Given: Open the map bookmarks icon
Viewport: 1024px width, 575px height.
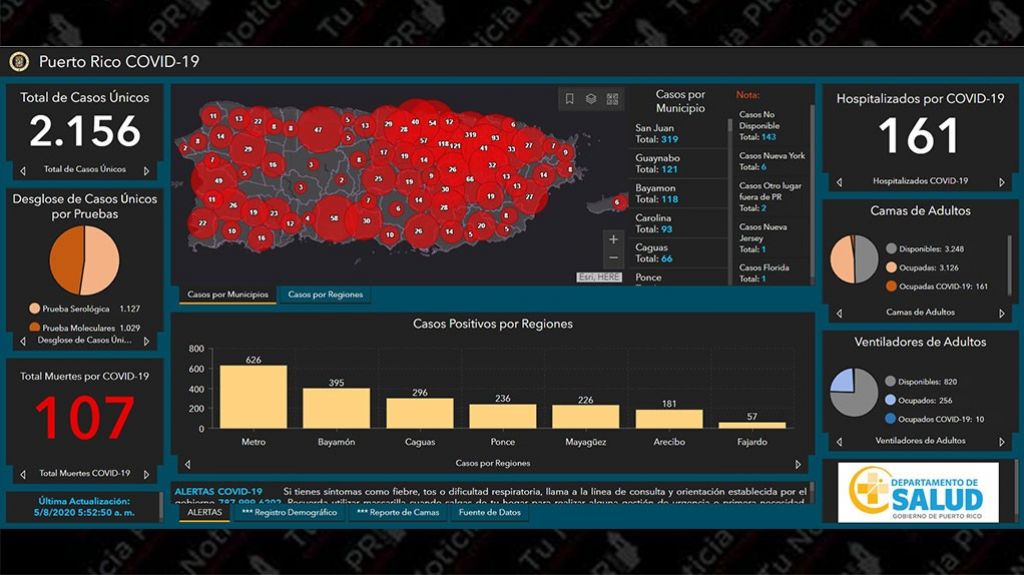Looking at the screenshot, I should coord(569,99).
